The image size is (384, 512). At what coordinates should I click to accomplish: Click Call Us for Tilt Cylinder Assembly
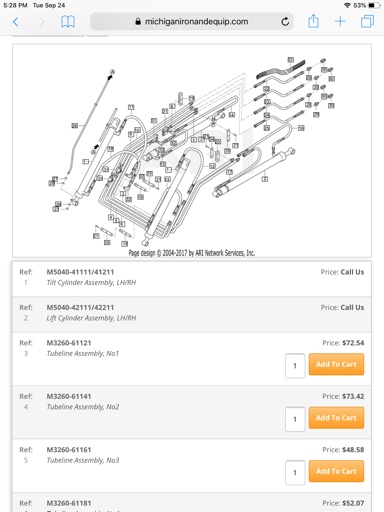click(352, 272)
